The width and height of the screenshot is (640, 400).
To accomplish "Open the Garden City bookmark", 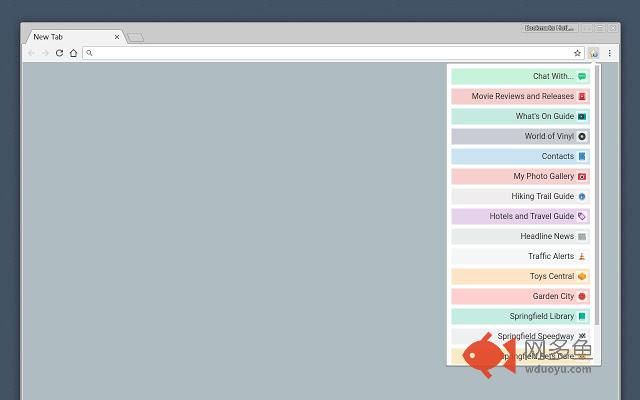I will [x=520, y=296].
